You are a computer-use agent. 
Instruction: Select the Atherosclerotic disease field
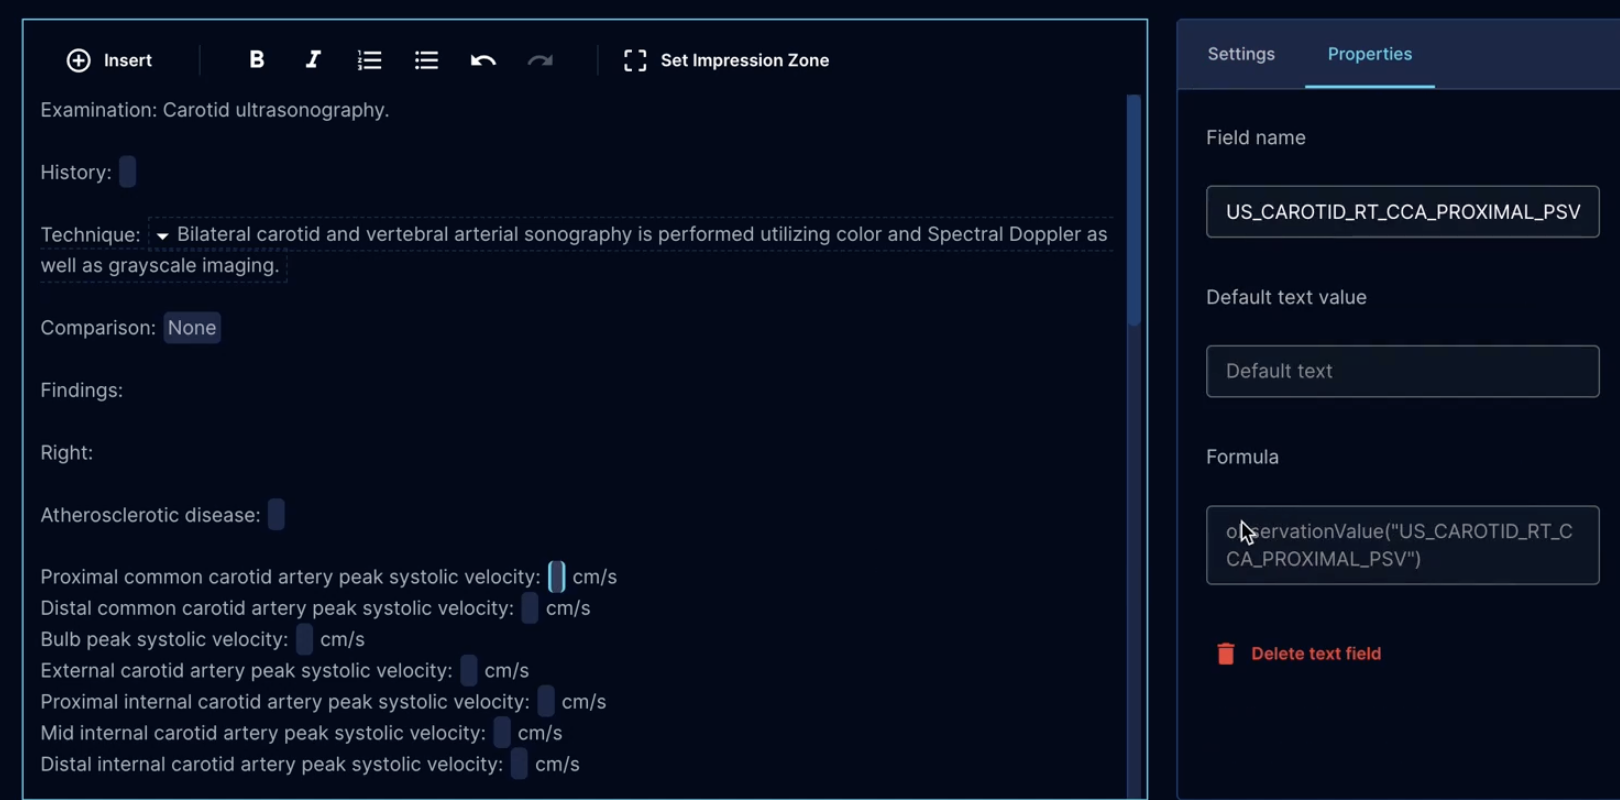pos(276,515)
